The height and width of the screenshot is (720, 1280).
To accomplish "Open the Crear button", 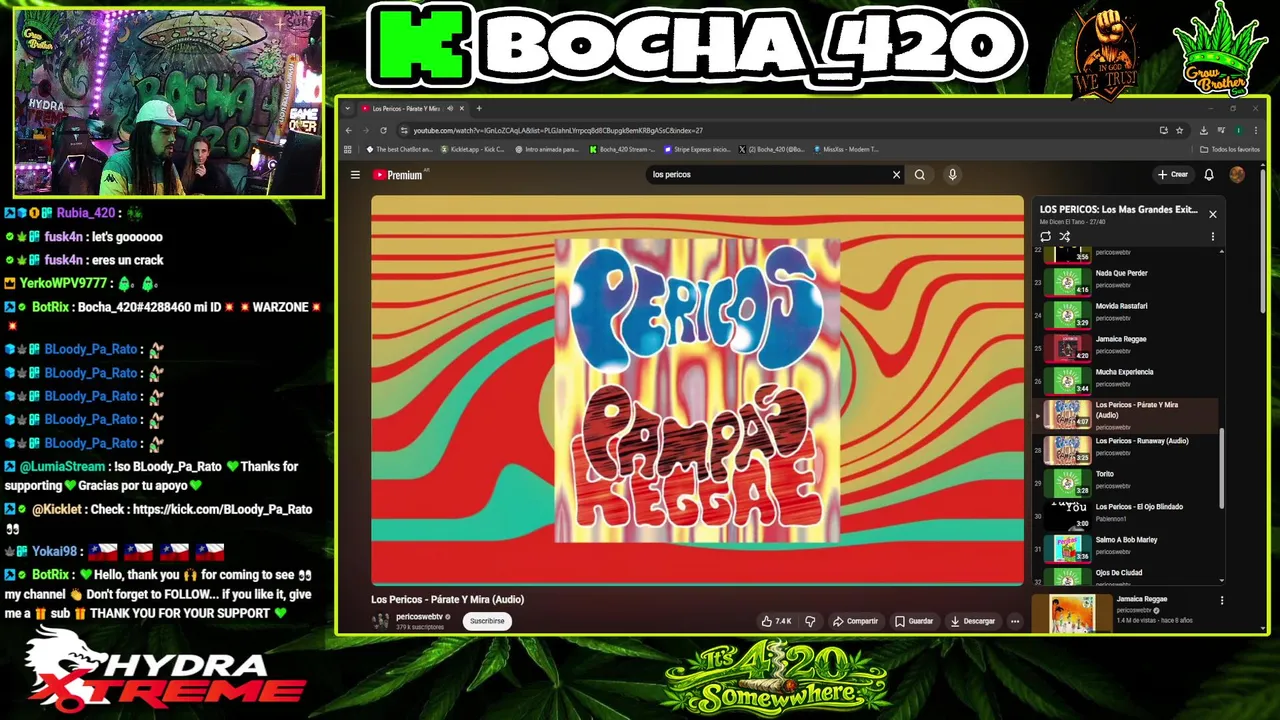I will pyautogui.click(x=1173, y=175).
